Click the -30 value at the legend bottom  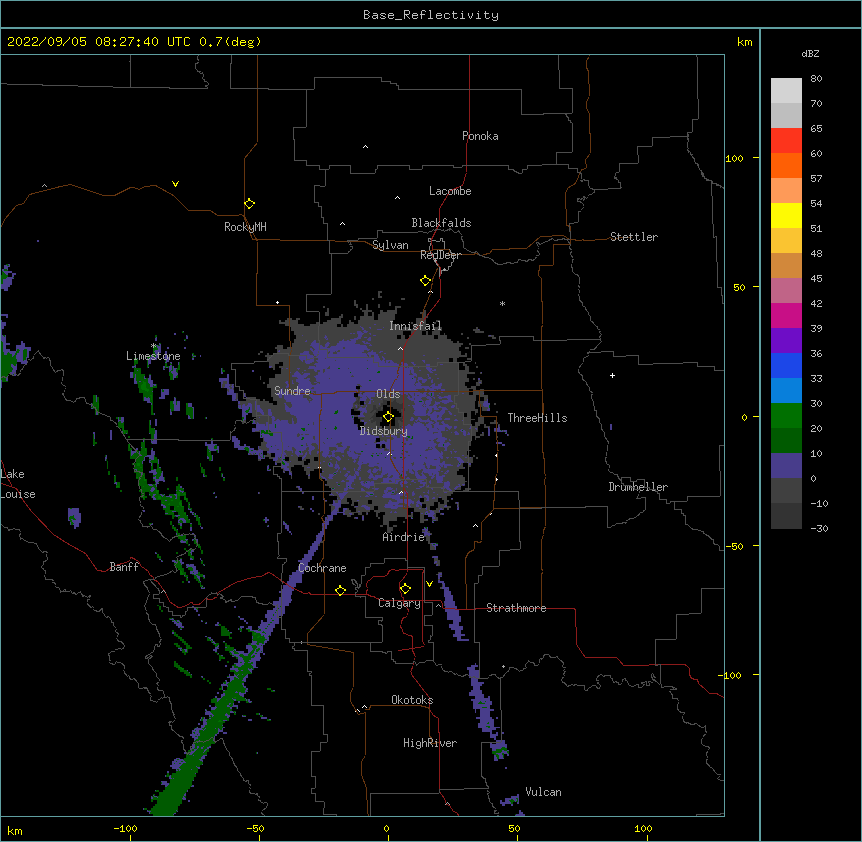coord(819,528)
